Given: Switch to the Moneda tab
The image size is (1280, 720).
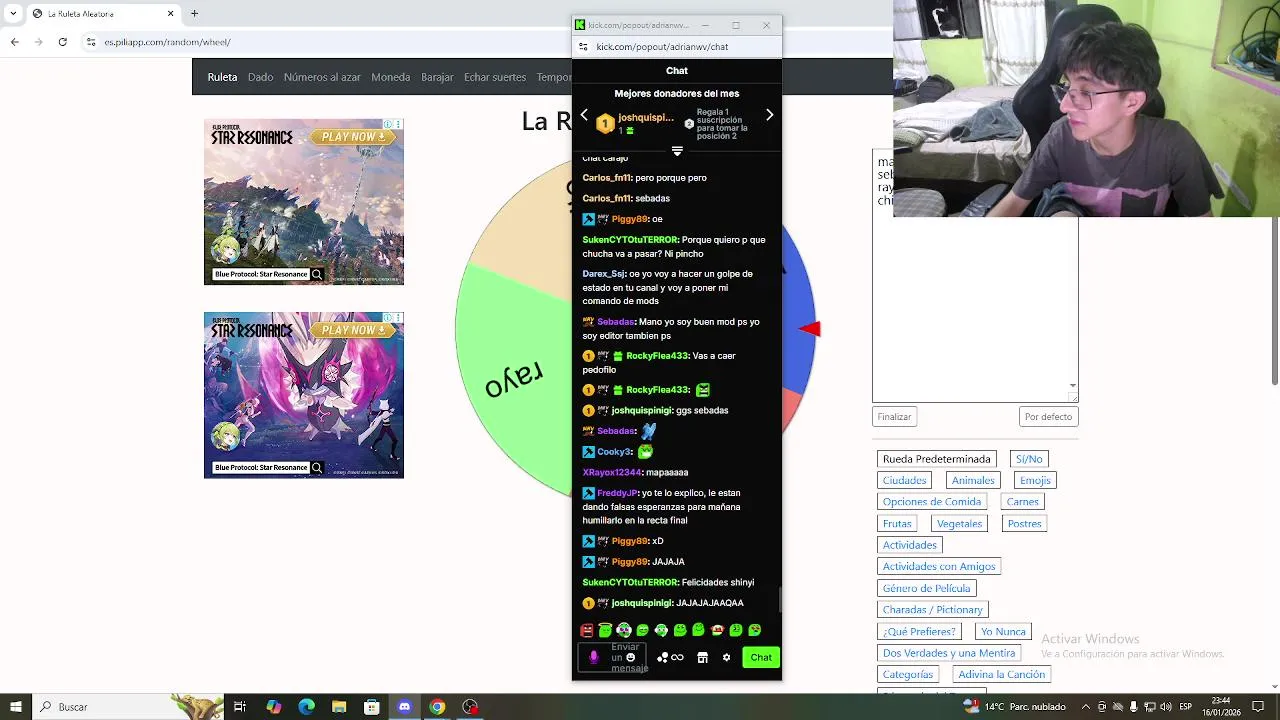Looking at the screenshot, I should (x=390, y=77).
